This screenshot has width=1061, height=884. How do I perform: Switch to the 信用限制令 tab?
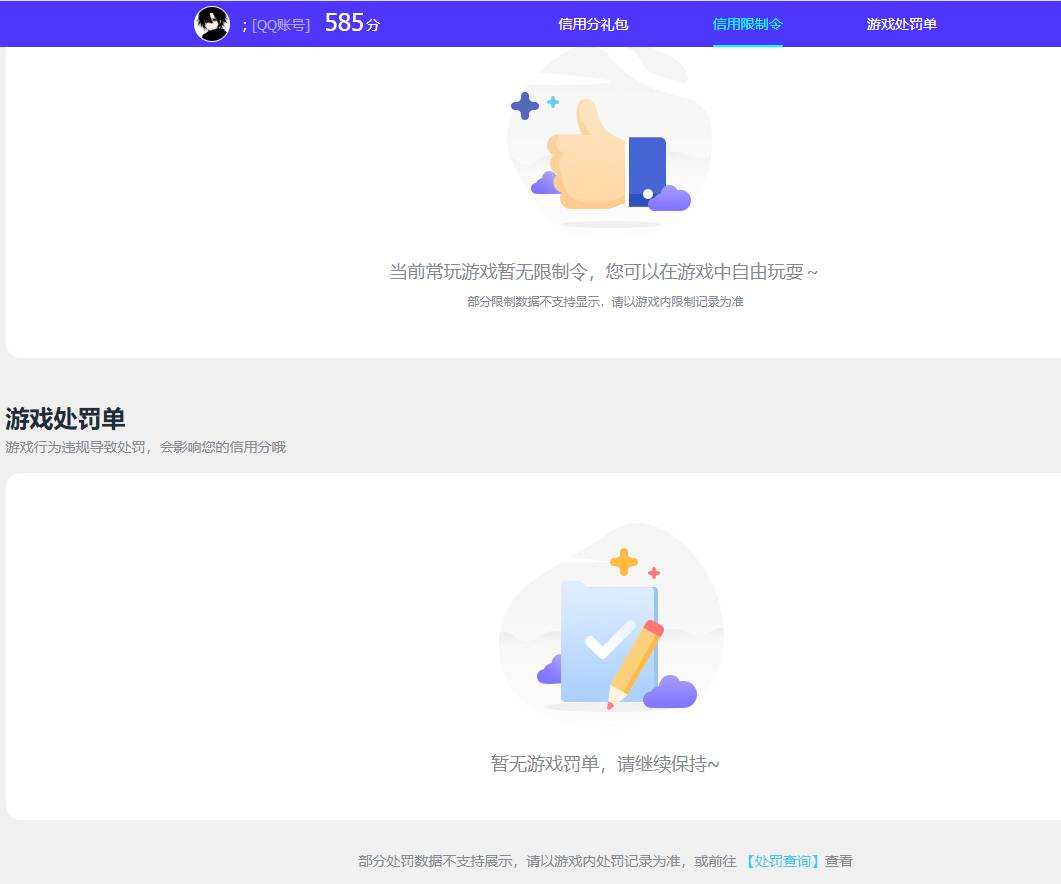(748, 24)
